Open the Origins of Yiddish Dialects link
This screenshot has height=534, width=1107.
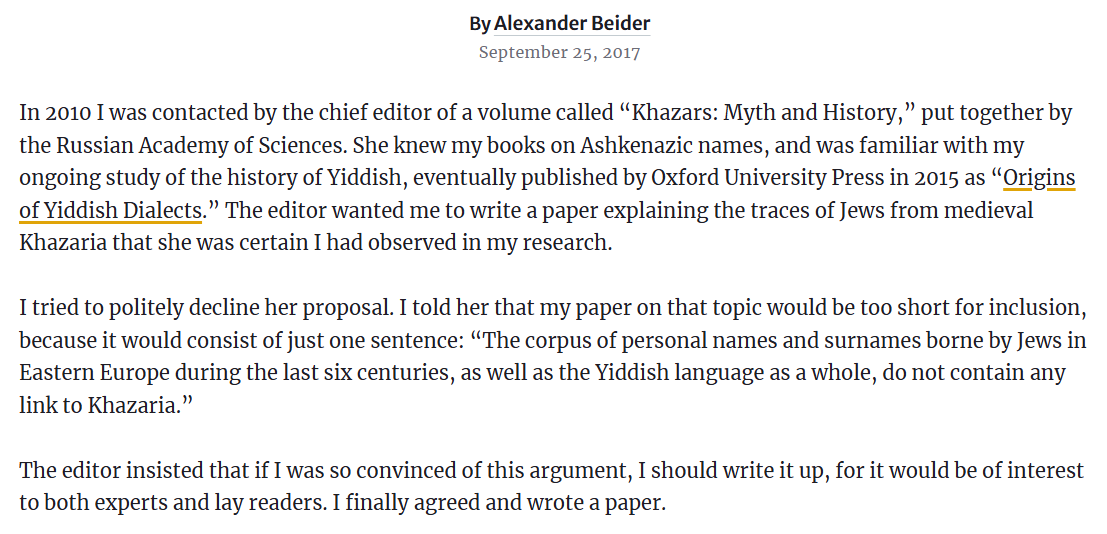click(1039, 179)
